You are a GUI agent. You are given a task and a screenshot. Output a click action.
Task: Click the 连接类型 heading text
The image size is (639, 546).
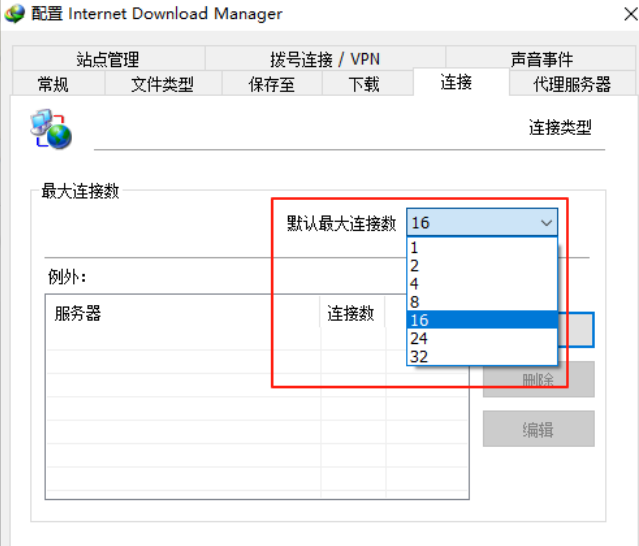tap(560, 128)
